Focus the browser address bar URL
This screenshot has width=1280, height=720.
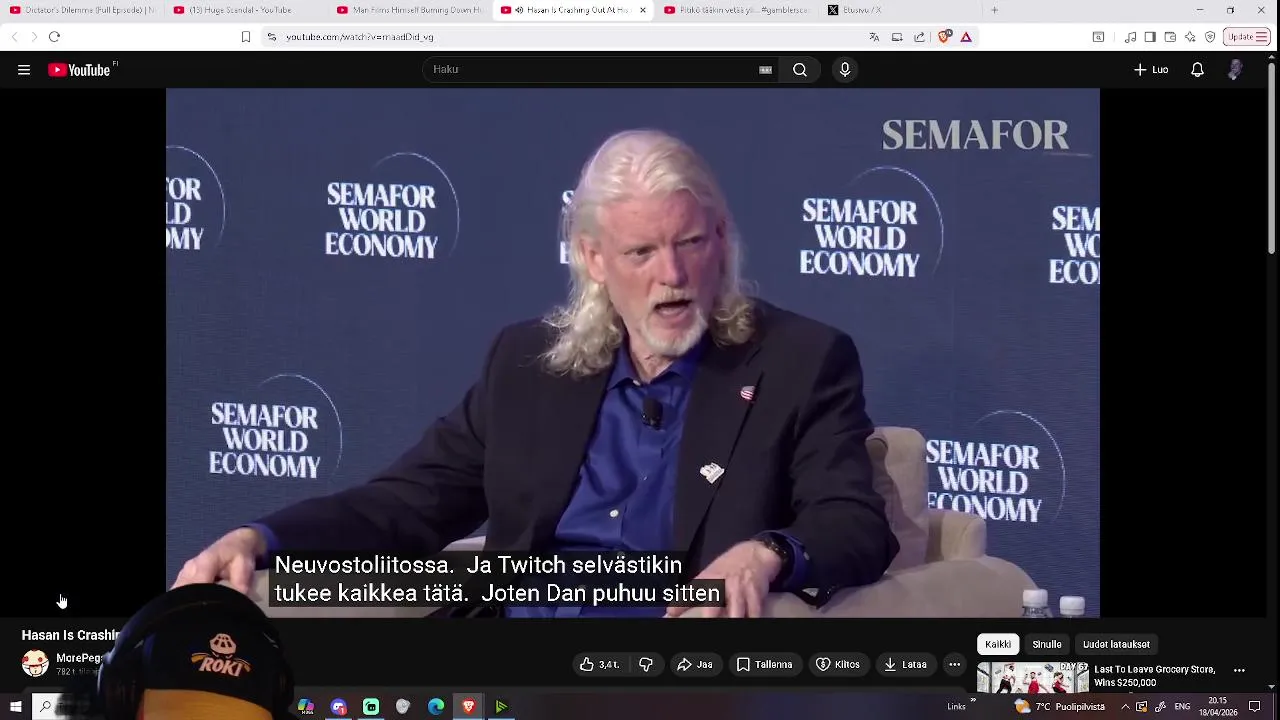pyautogui.click(x=360, y=37)
